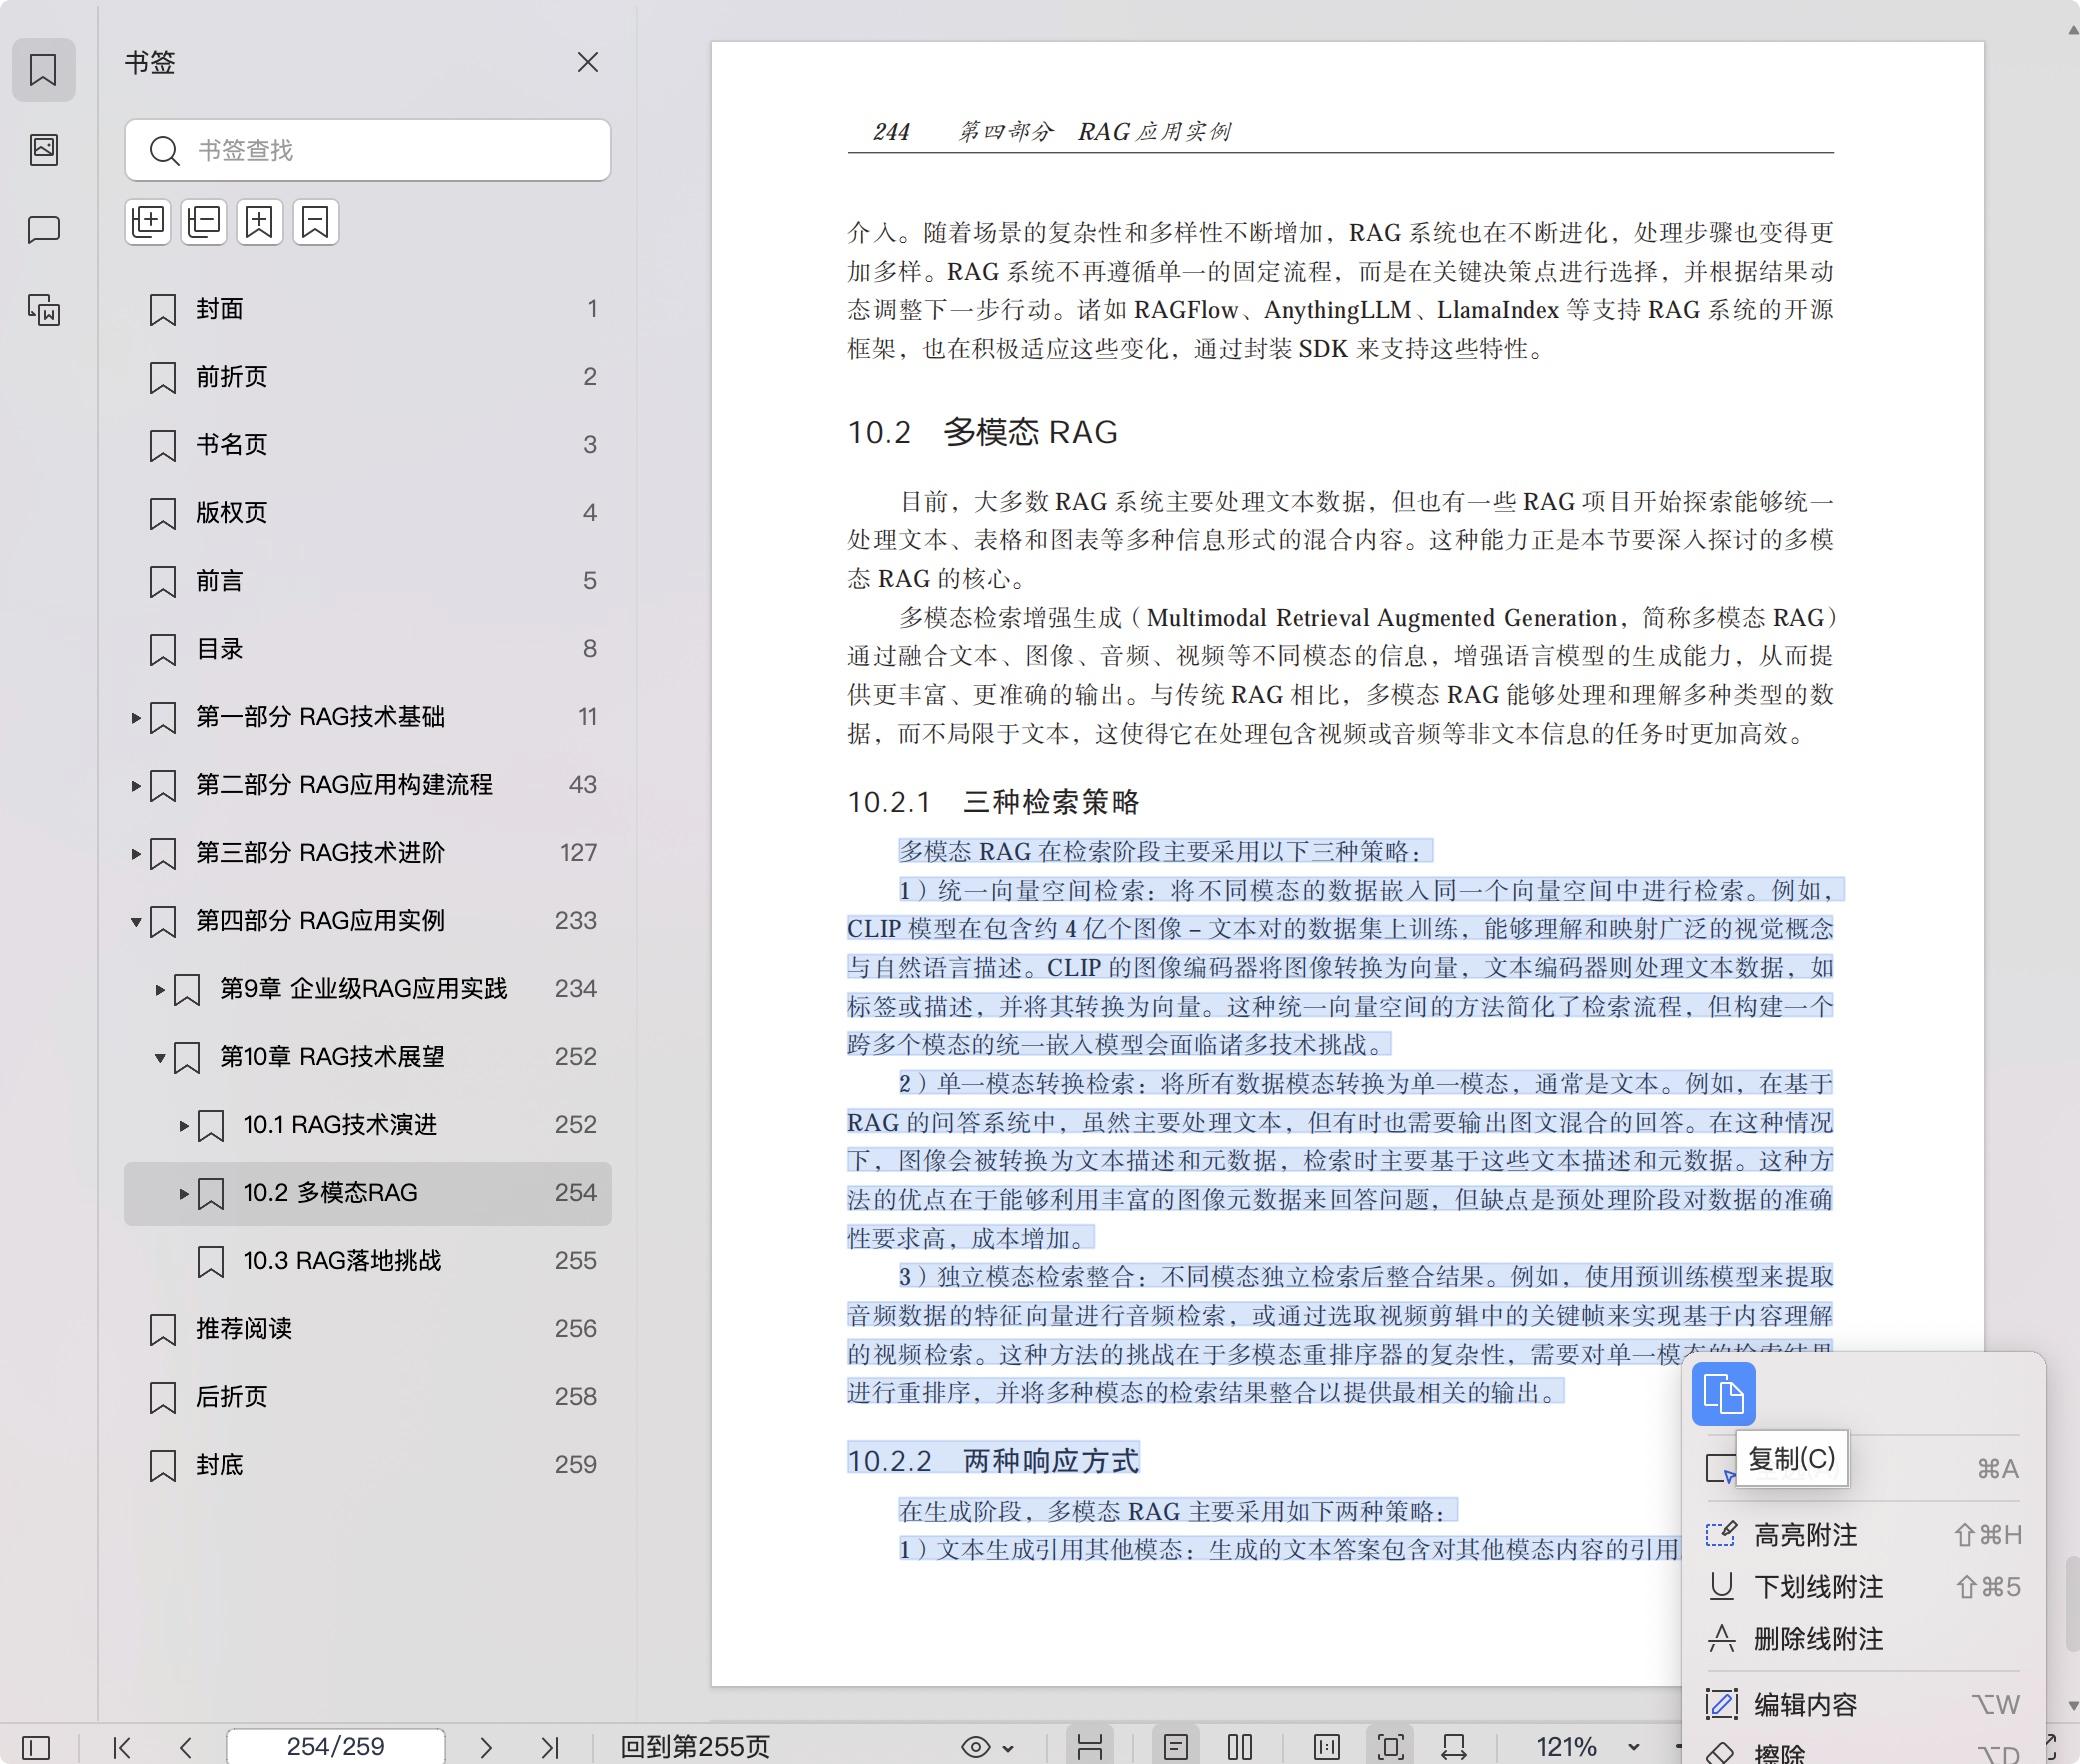
Task: Click the vertical scrollbar thumb at right
Action: [2072, 1602]
